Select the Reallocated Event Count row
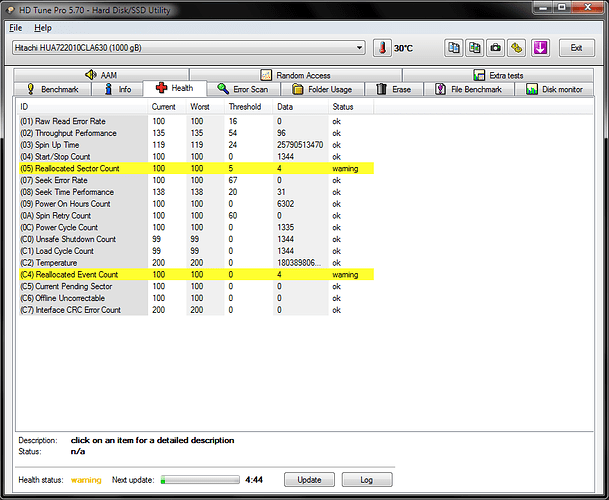This screenshot has width=609, height=500. [196, 274]
